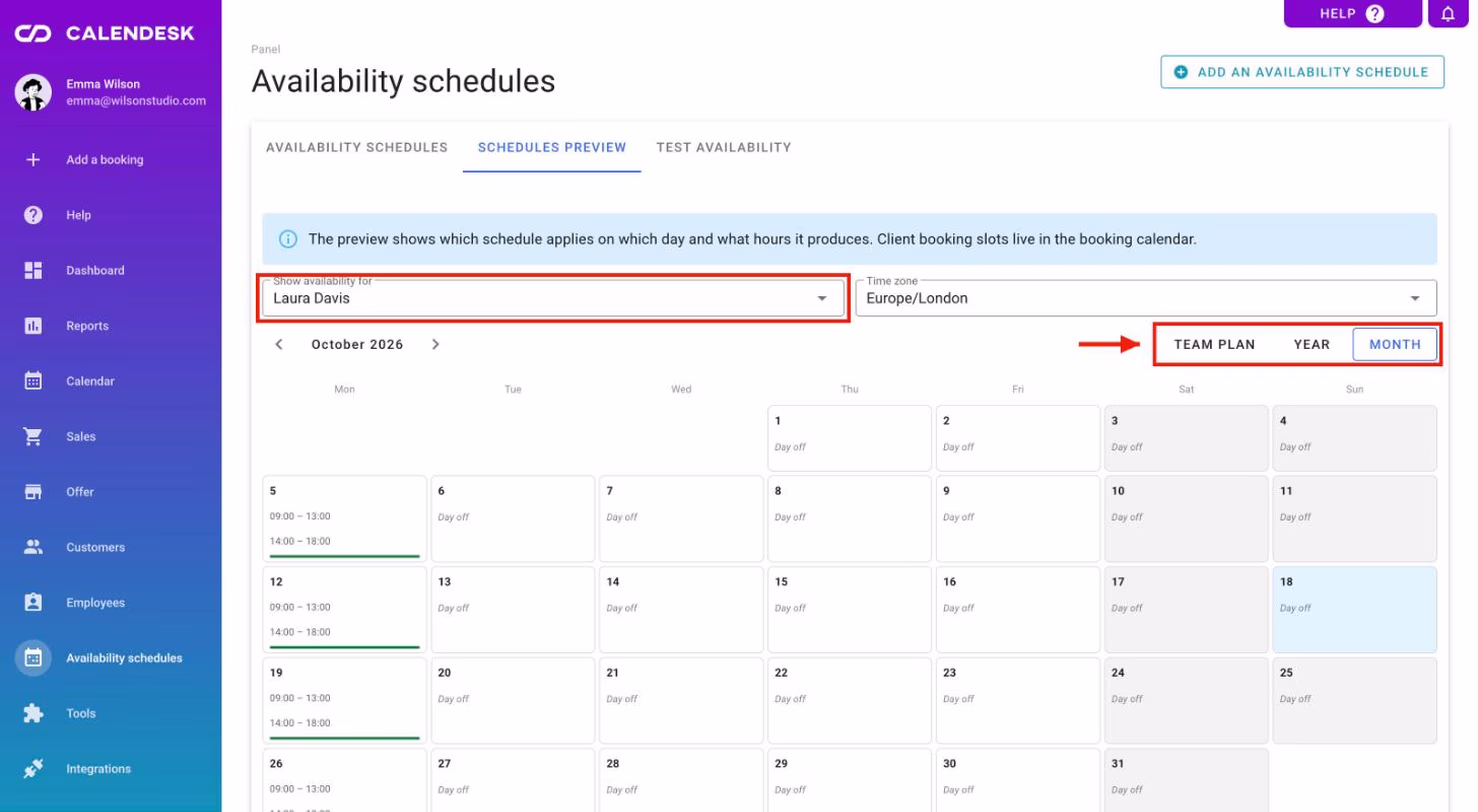Image resolution: width=1478 pixels, height=812 pixels.
Task: Click the Help question mark sidebar icon
Action: coord(33,215)
